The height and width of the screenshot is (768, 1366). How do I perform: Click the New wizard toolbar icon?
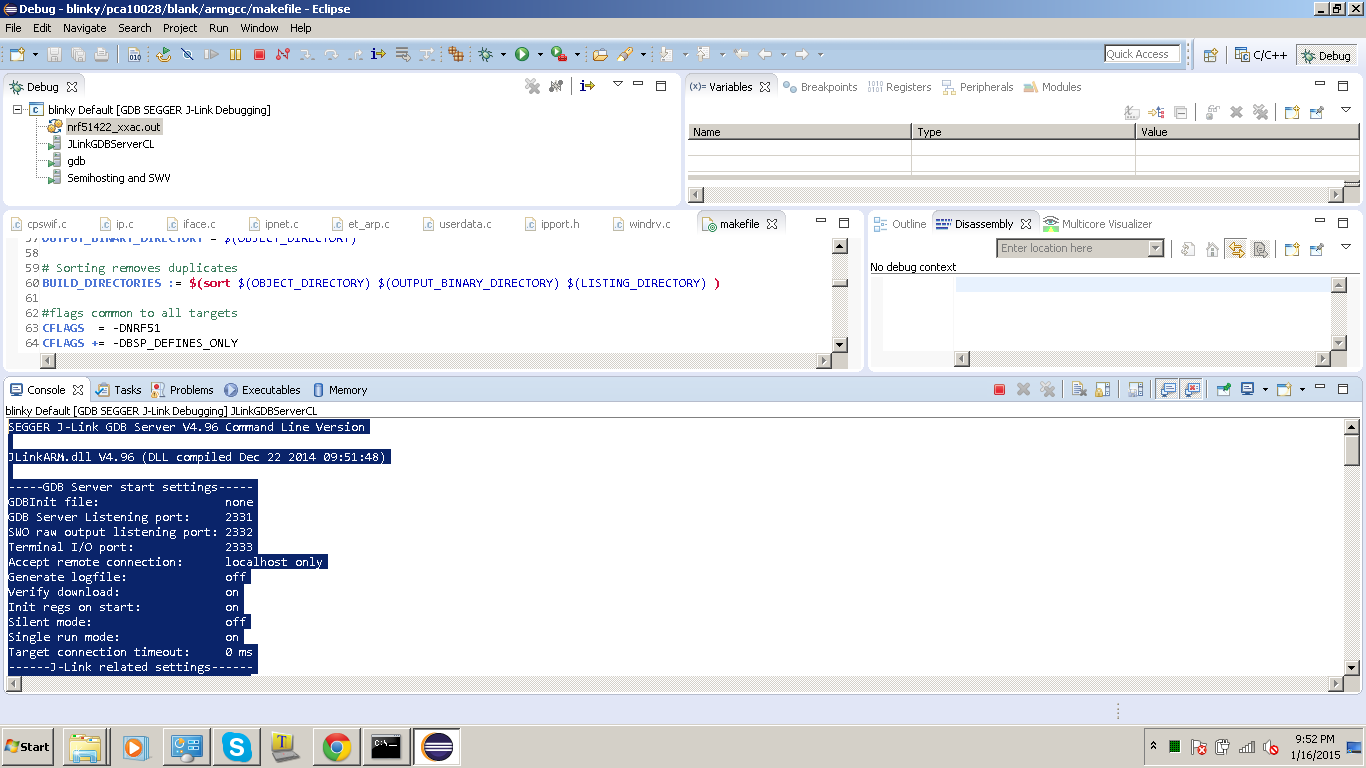19,54
